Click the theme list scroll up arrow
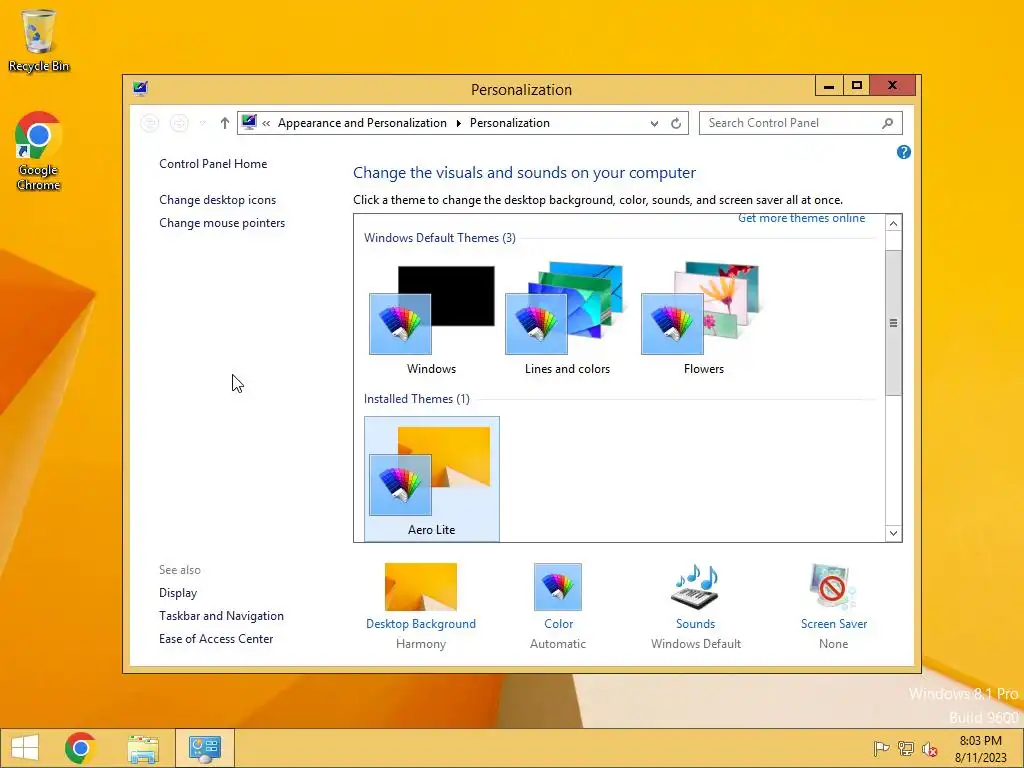1024x768 pixels. (893, 223)
